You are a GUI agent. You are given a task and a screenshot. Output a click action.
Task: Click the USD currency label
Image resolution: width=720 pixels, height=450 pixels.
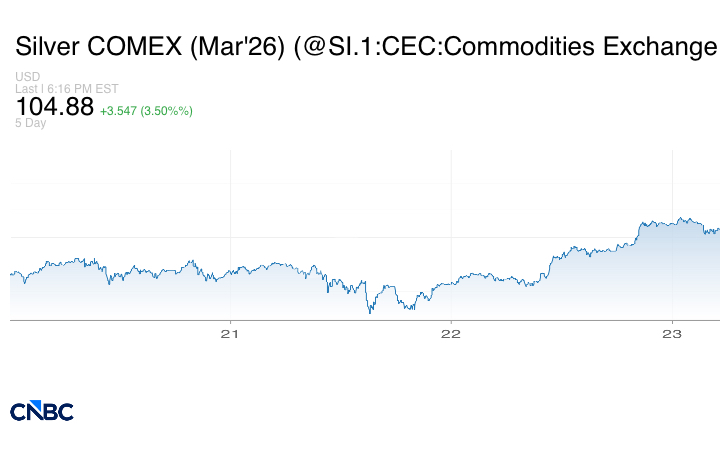tap(27, 77)
